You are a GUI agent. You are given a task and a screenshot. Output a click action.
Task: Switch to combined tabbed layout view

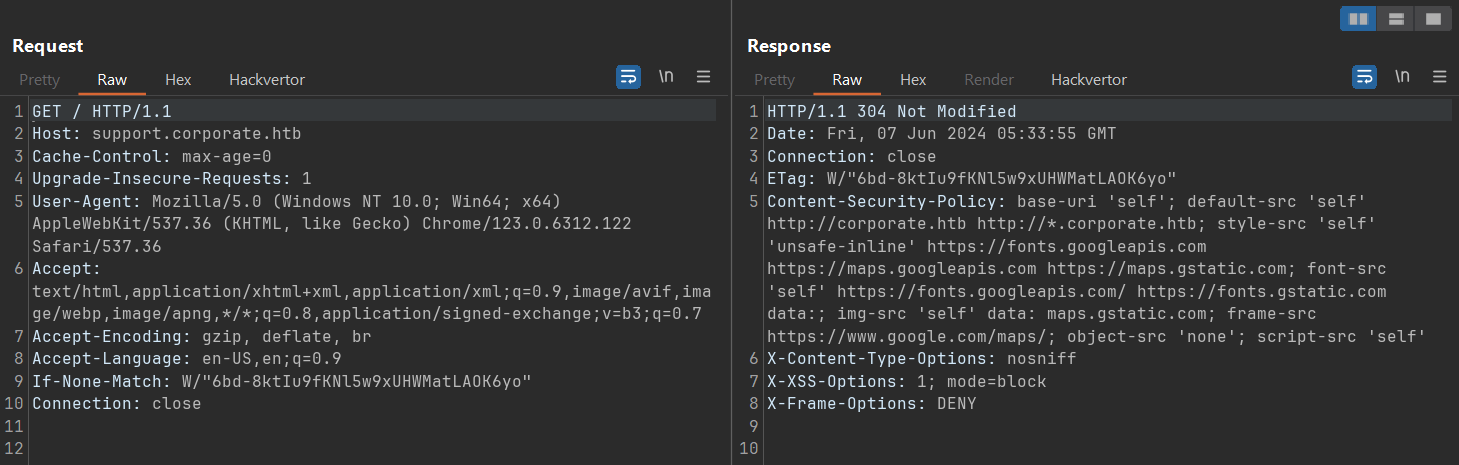coord(1433,19)
